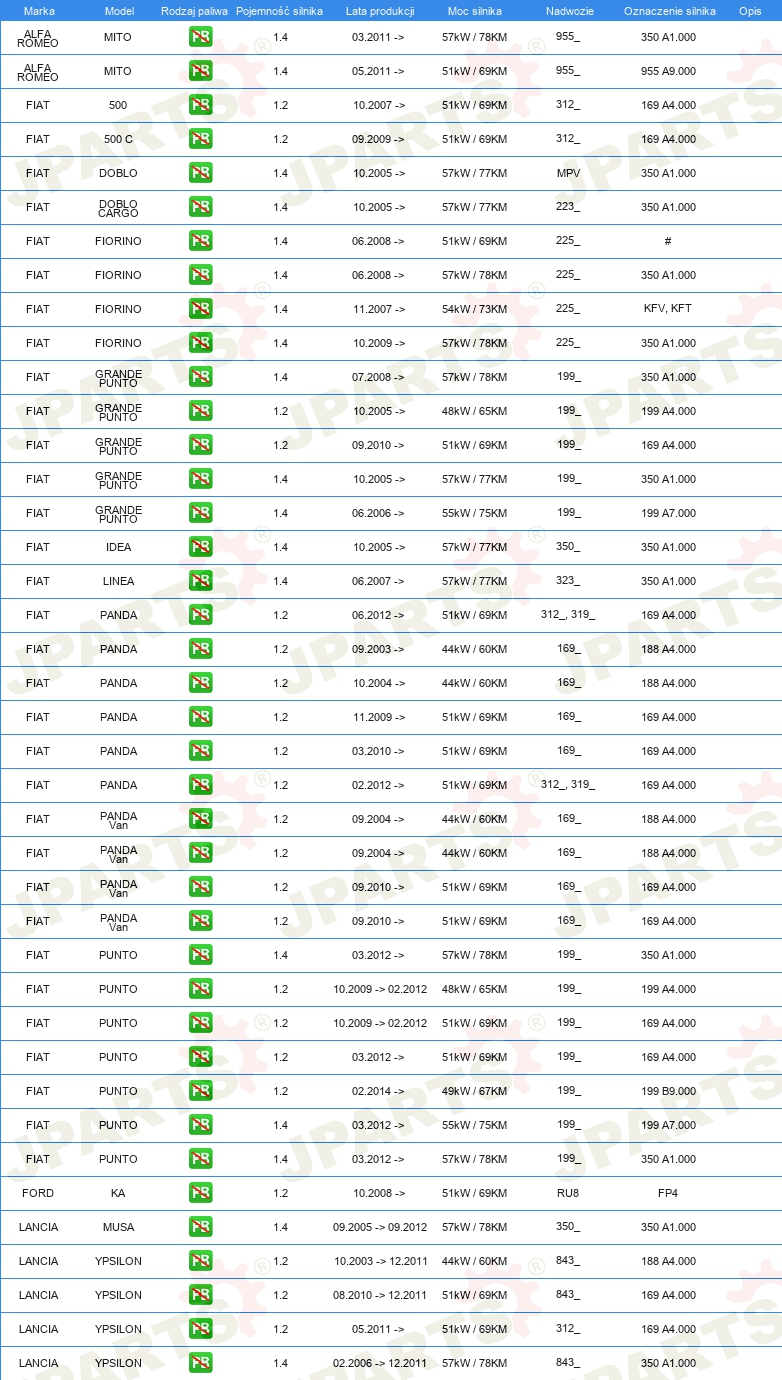Click the 11.2007 -> production date cell
This screenshot has height=1380, width=782.
click(x=378, y=309)
